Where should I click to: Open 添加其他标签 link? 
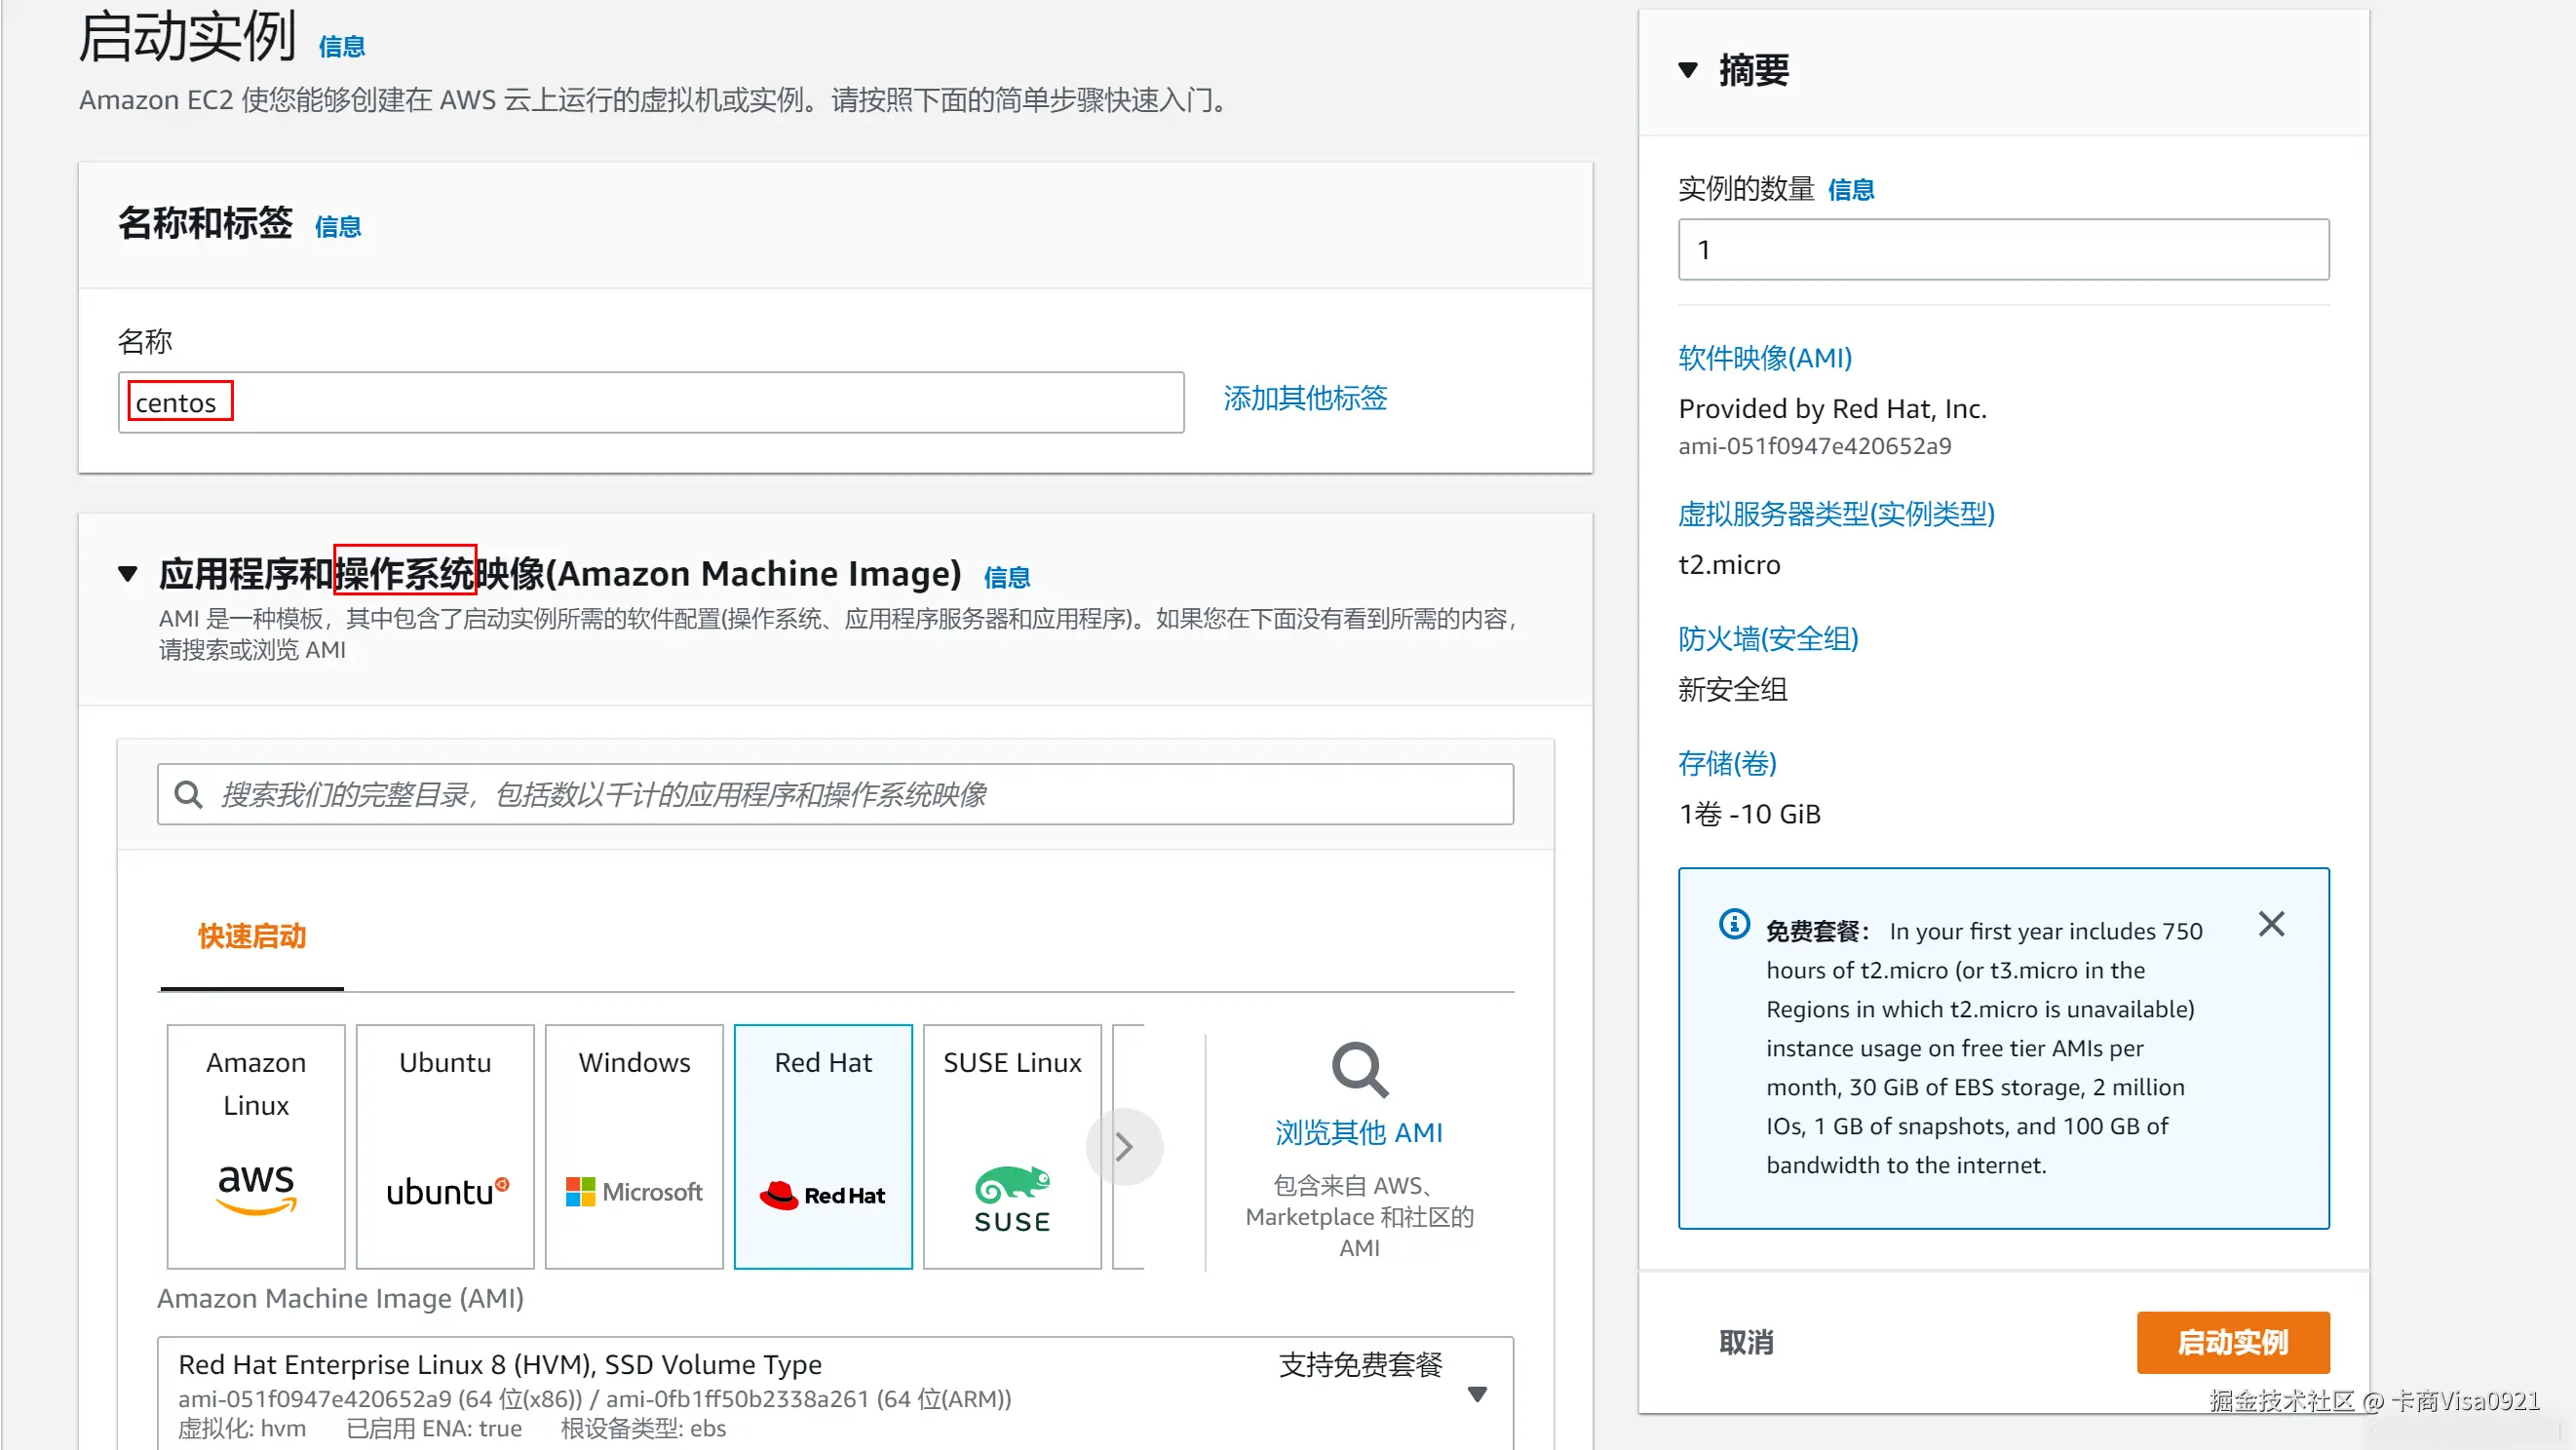tap(1305, 399)
